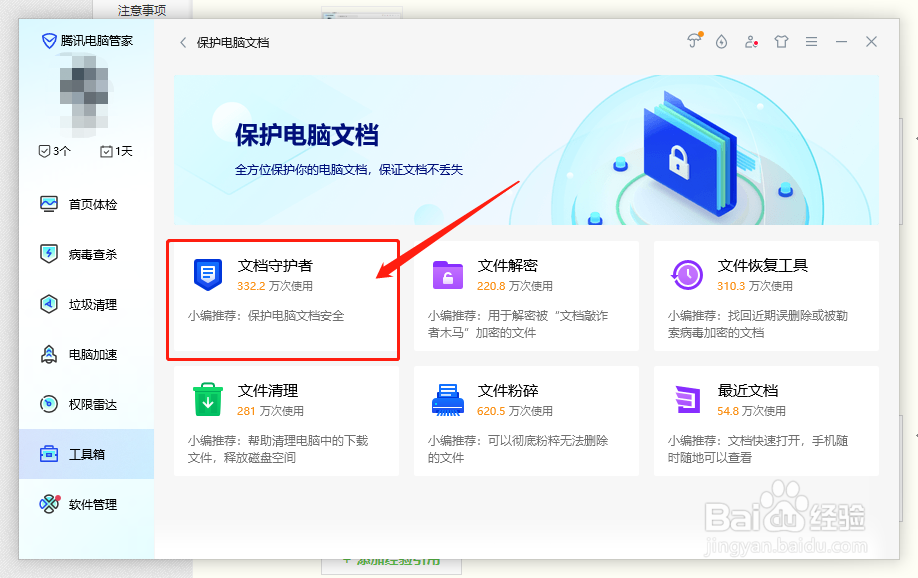Click the blurred user avatar in sidebar

pos(85,95)
